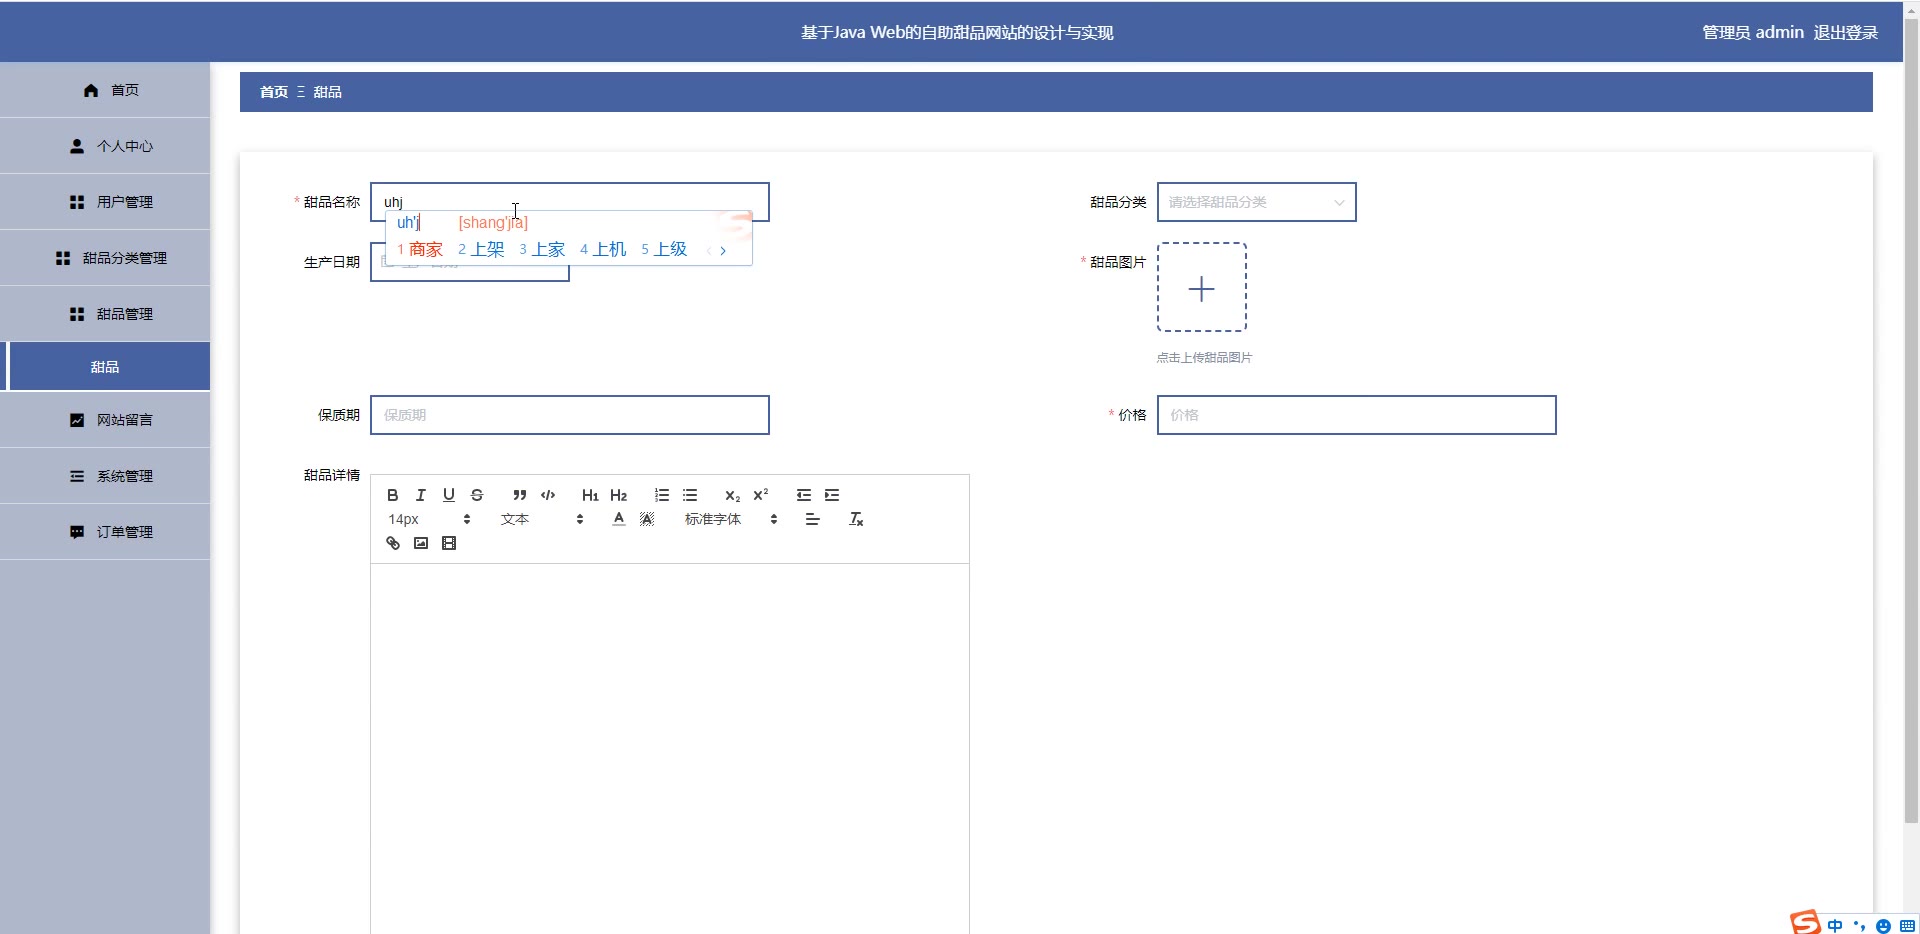Open 个人中心 in the sidebar

pyautogui.click(x=105, y=146)
